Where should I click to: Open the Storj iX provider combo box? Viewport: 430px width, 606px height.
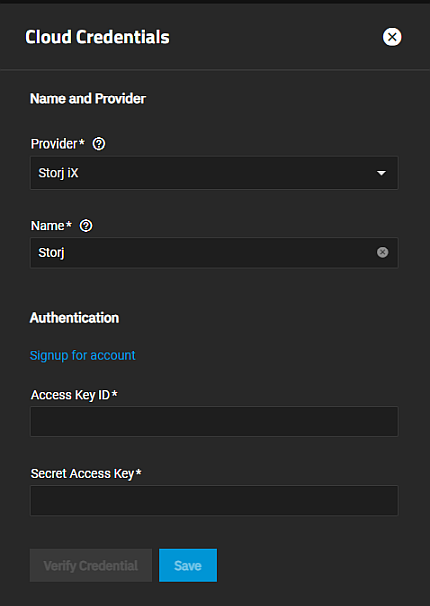point(214,173)
